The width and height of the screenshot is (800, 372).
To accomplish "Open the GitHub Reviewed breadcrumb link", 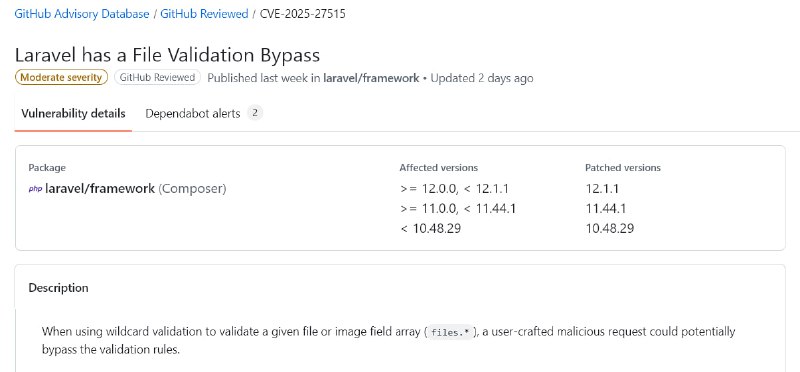I will (x=204, y=14).
